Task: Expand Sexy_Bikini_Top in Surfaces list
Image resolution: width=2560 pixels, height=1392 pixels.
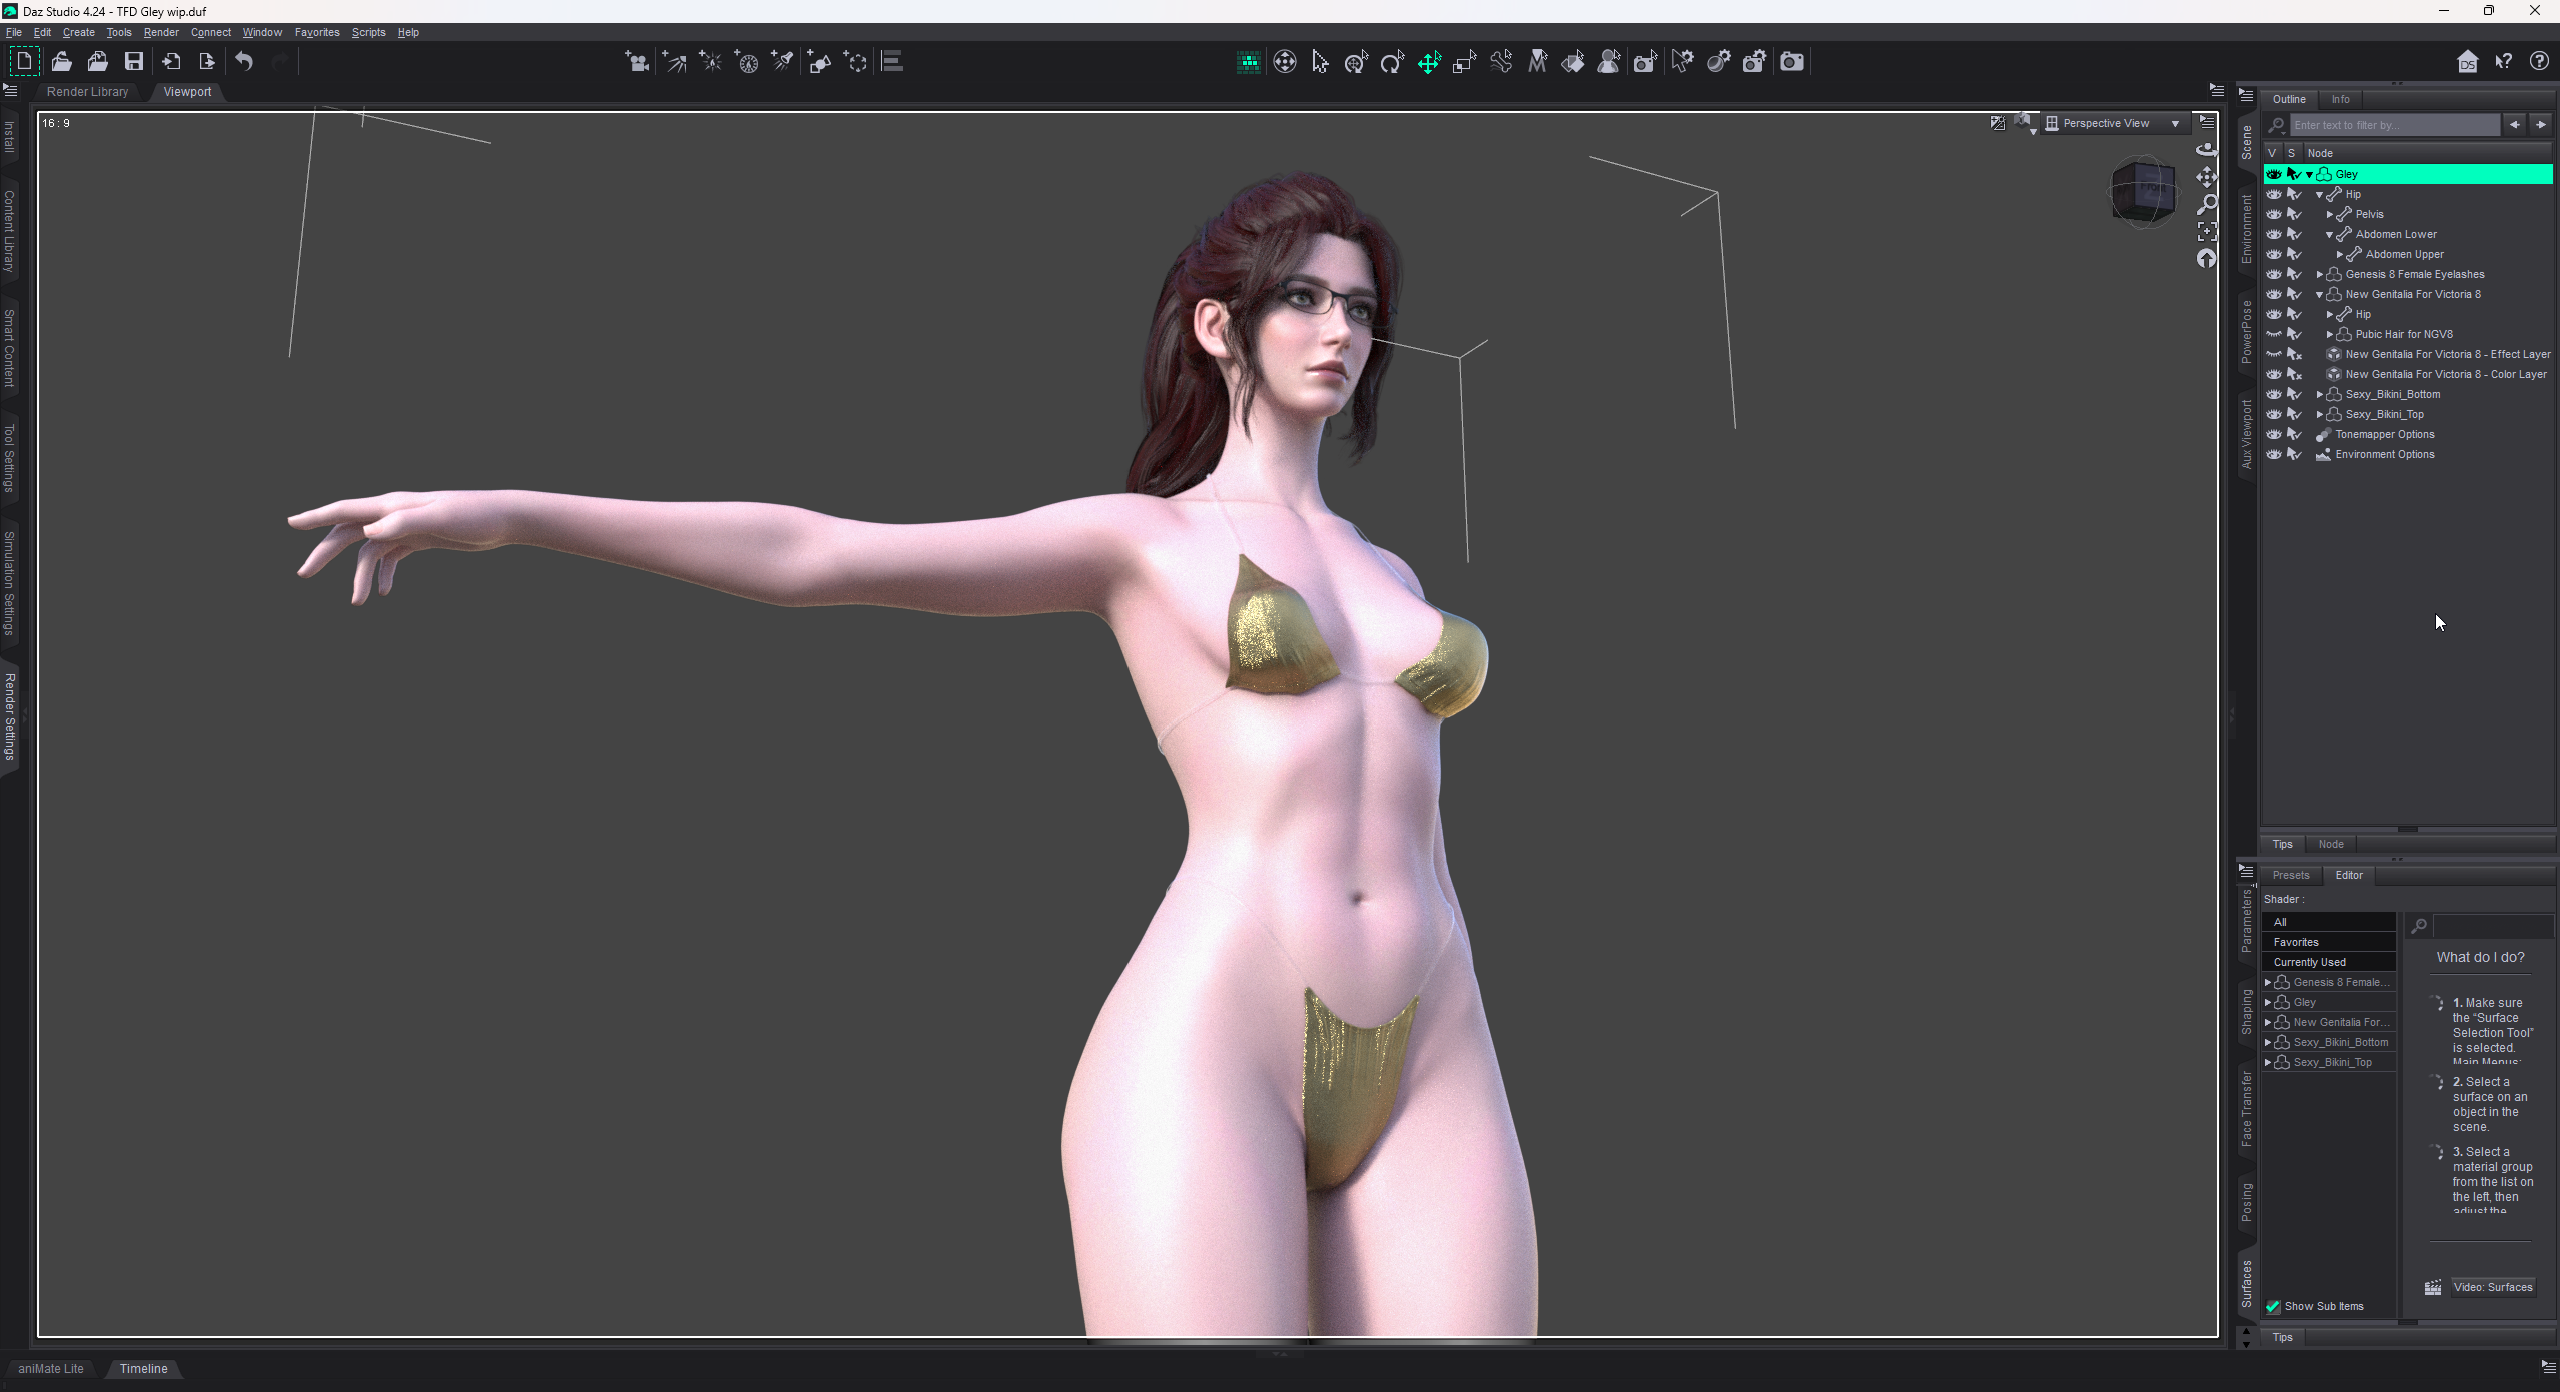Action: 2268,1062
